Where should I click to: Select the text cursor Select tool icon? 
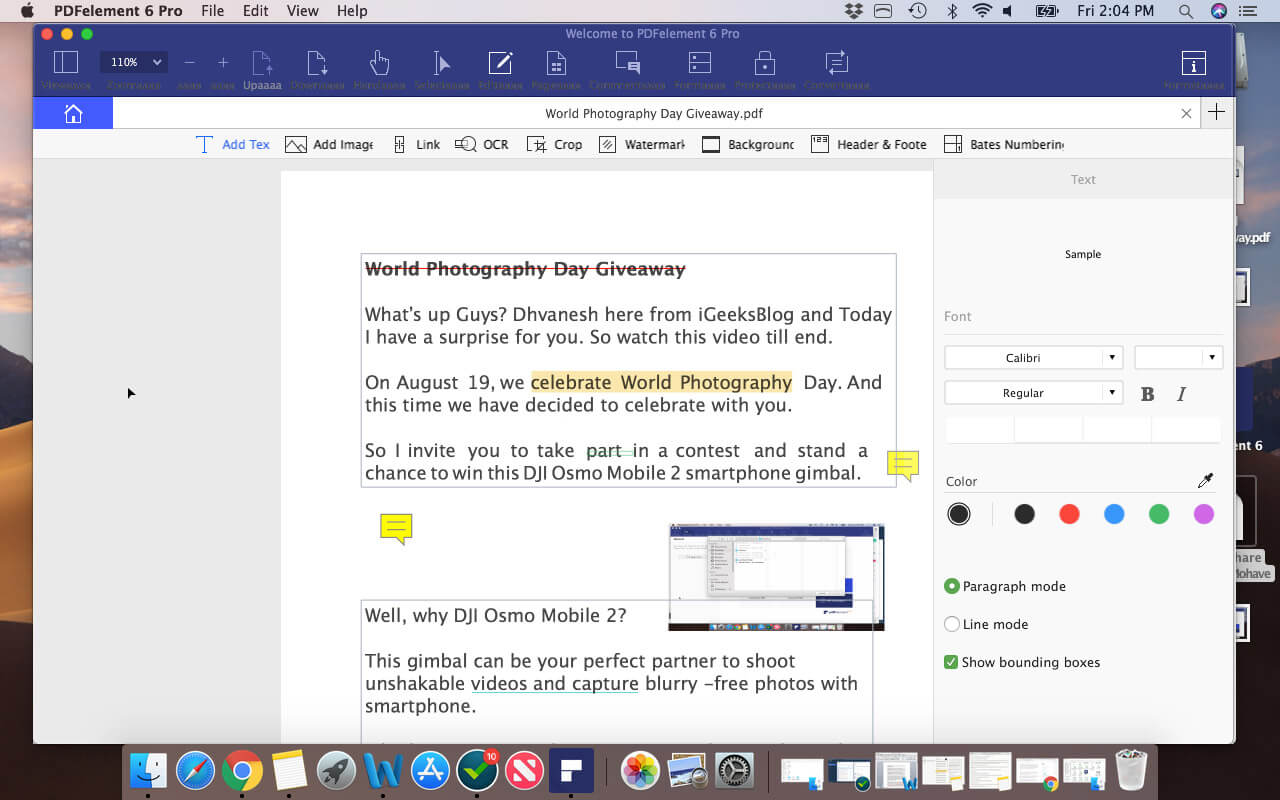pos(441,62)
